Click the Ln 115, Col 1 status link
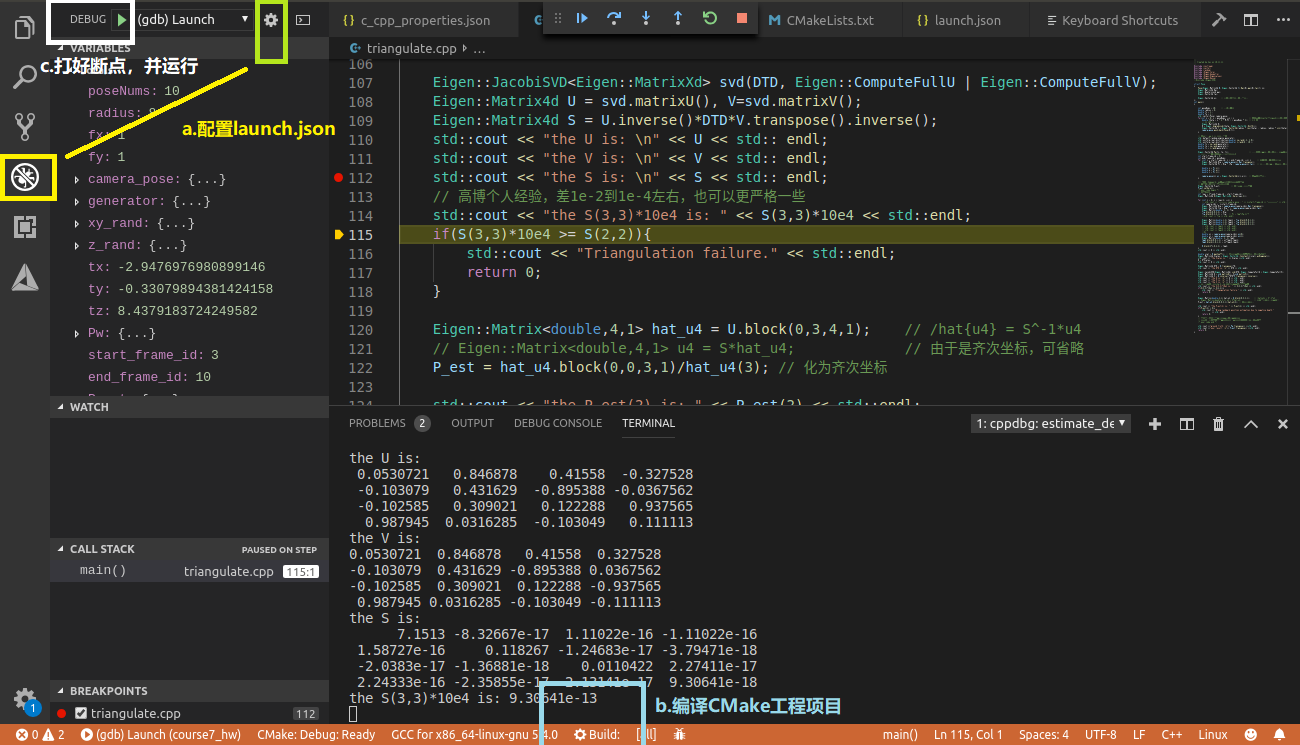The height and width of the screenshot is (745, 1300). [x=966, y=733]
